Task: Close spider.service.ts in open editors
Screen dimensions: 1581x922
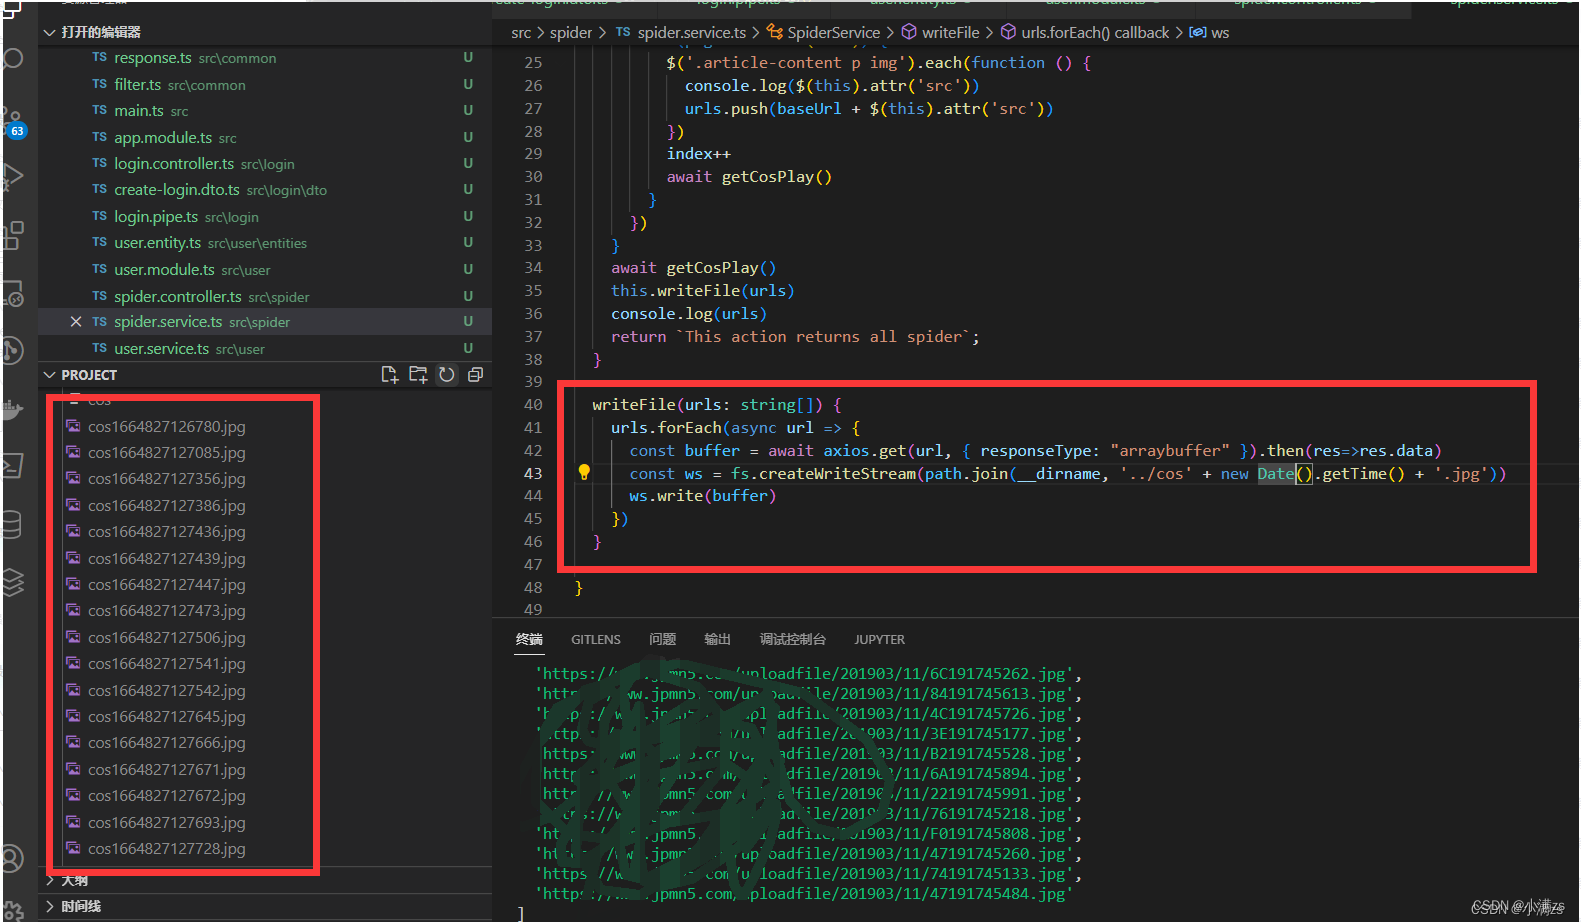Action: [x=76, y=321]
